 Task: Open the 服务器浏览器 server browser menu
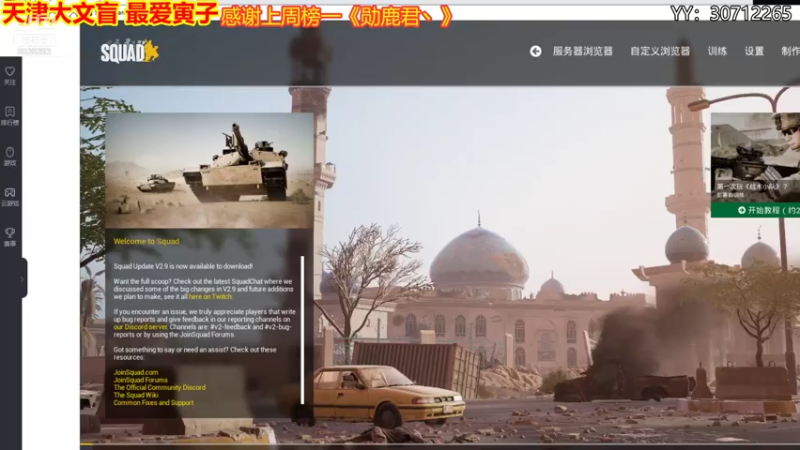pyautogui.click(x=583, y=51)
